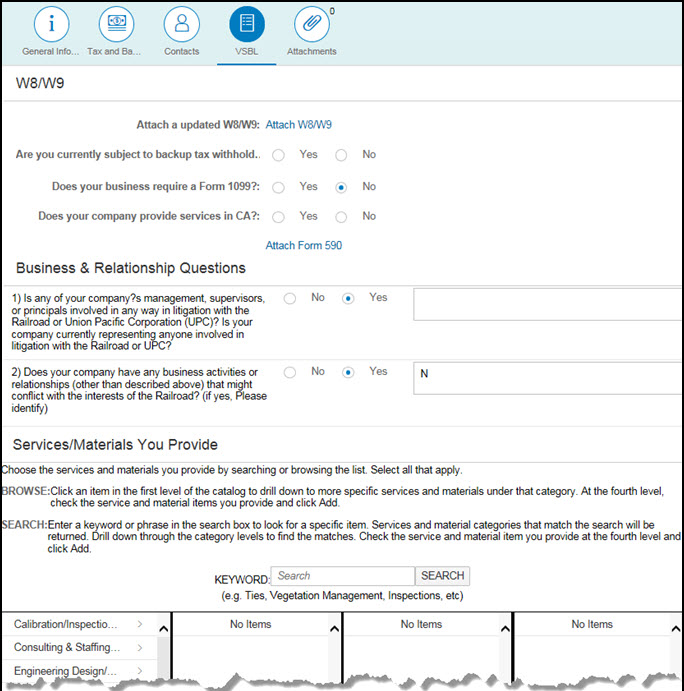Click the SEARCH button
Viewport: 684px width, 691px height.
pyautogui.click(x=442, y=576)
